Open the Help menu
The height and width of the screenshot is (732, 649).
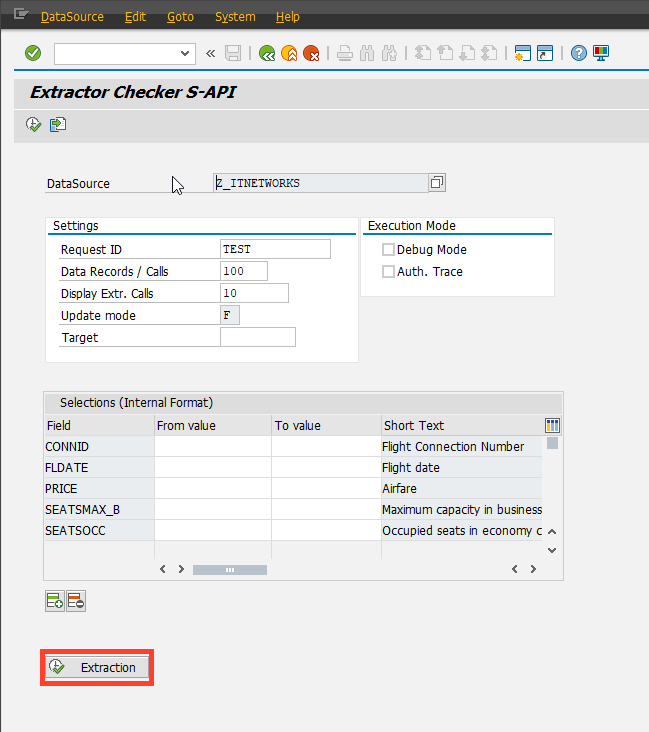pyautogui.click(x=288, y=17)
